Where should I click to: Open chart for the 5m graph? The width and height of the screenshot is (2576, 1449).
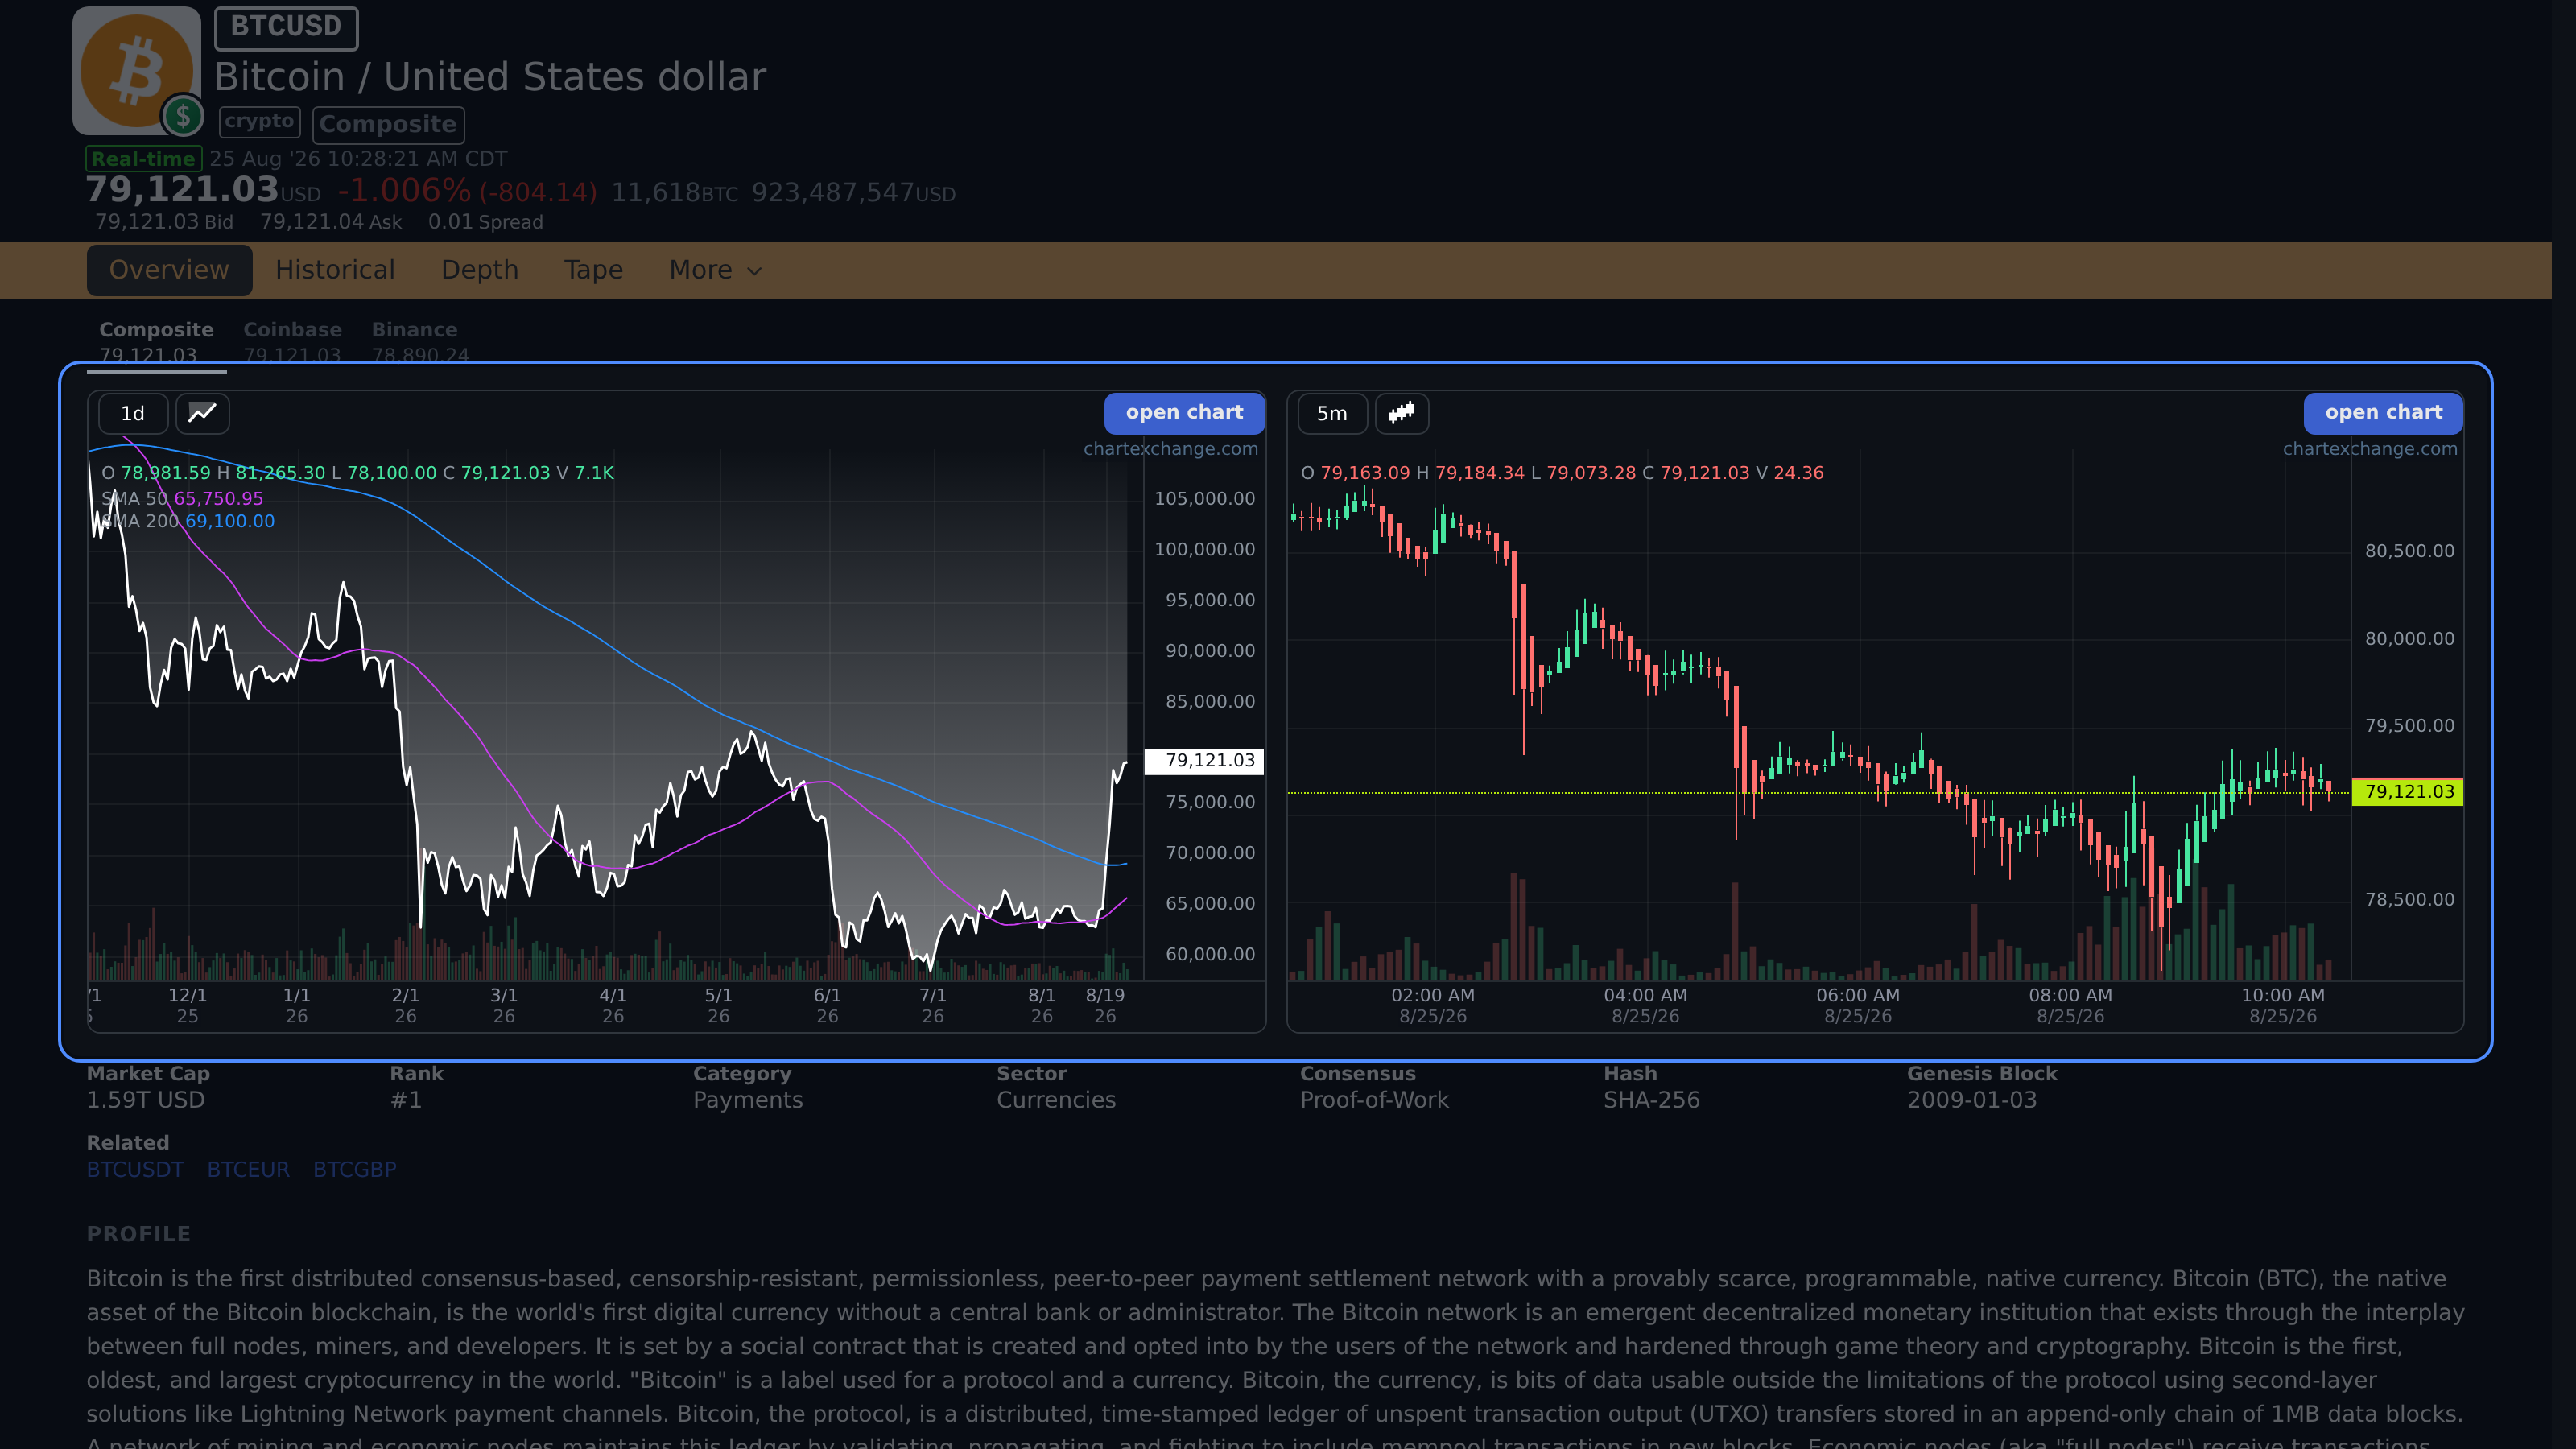coord(2383,412)
